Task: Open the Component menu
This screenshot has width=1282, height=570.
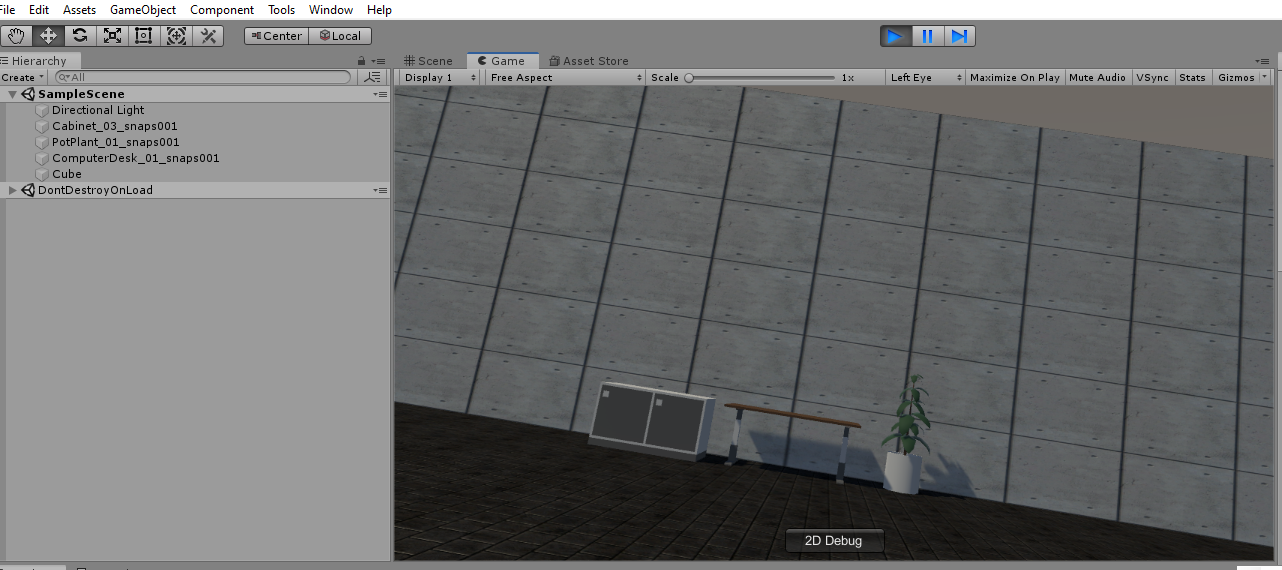Action: (222, 10)
